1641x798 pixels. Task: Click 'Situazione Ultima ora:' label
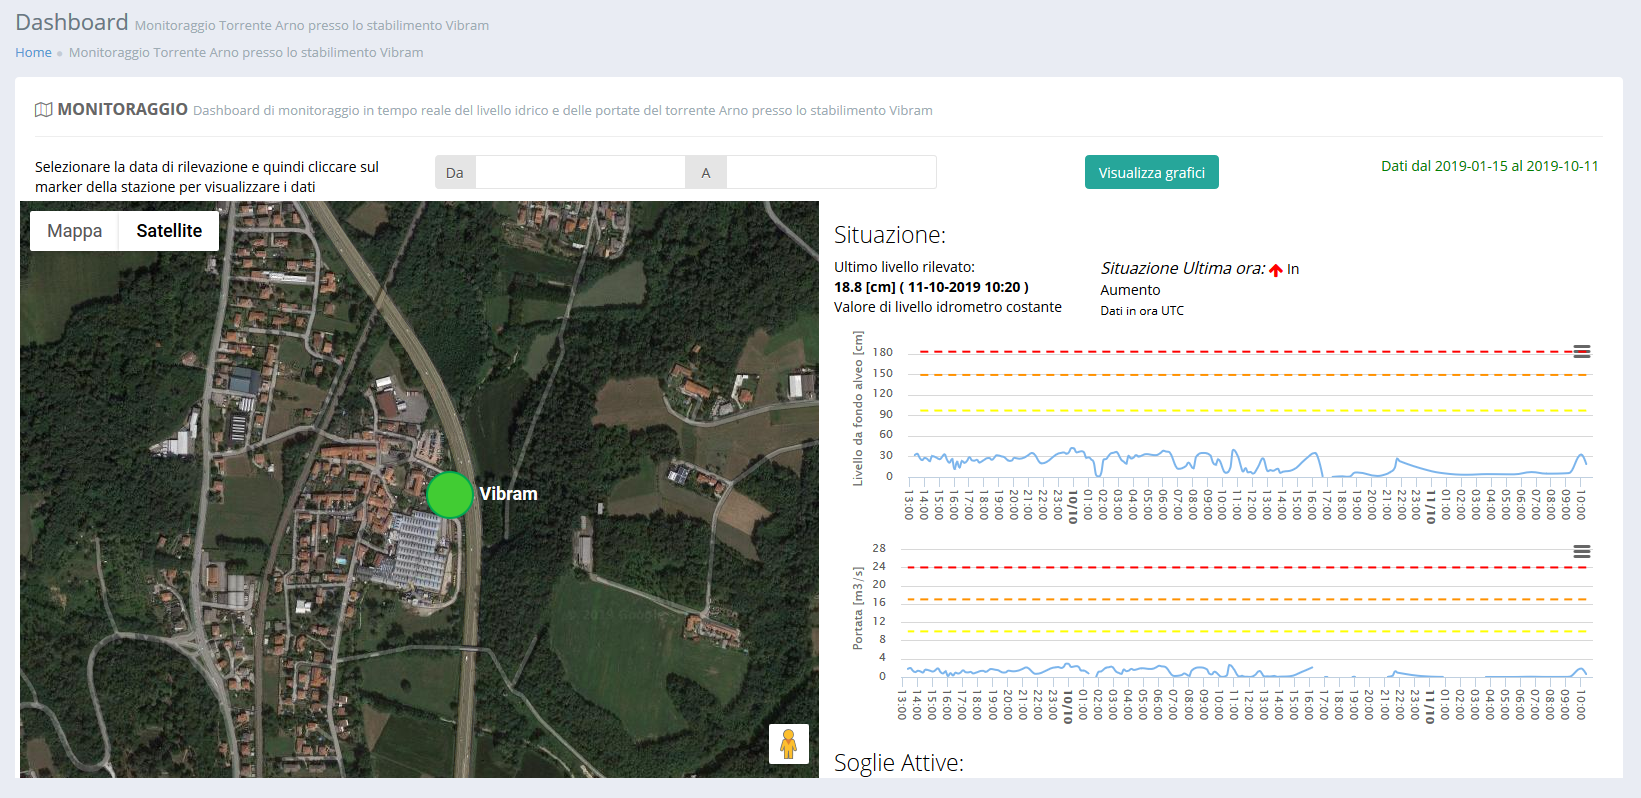[x=1183, y=268]
